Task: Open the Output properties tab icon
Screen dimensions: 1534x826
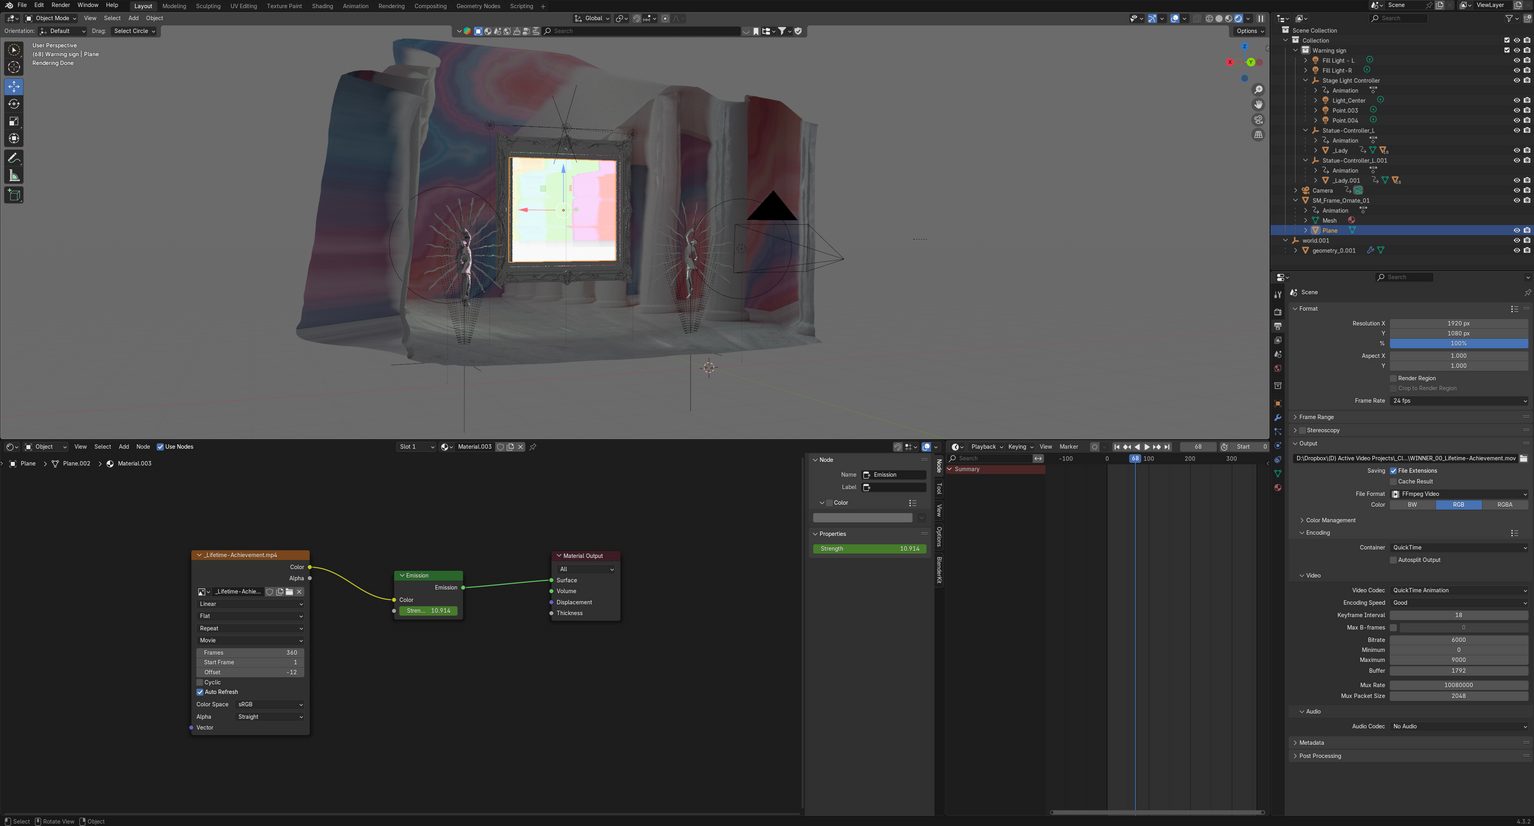Action: coord(1278,326)
